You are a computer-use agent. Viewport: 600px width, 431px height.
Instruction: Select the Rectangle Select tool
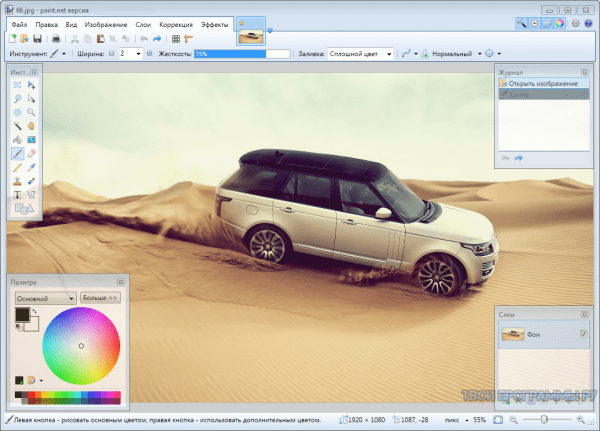[x=17, y=87]
